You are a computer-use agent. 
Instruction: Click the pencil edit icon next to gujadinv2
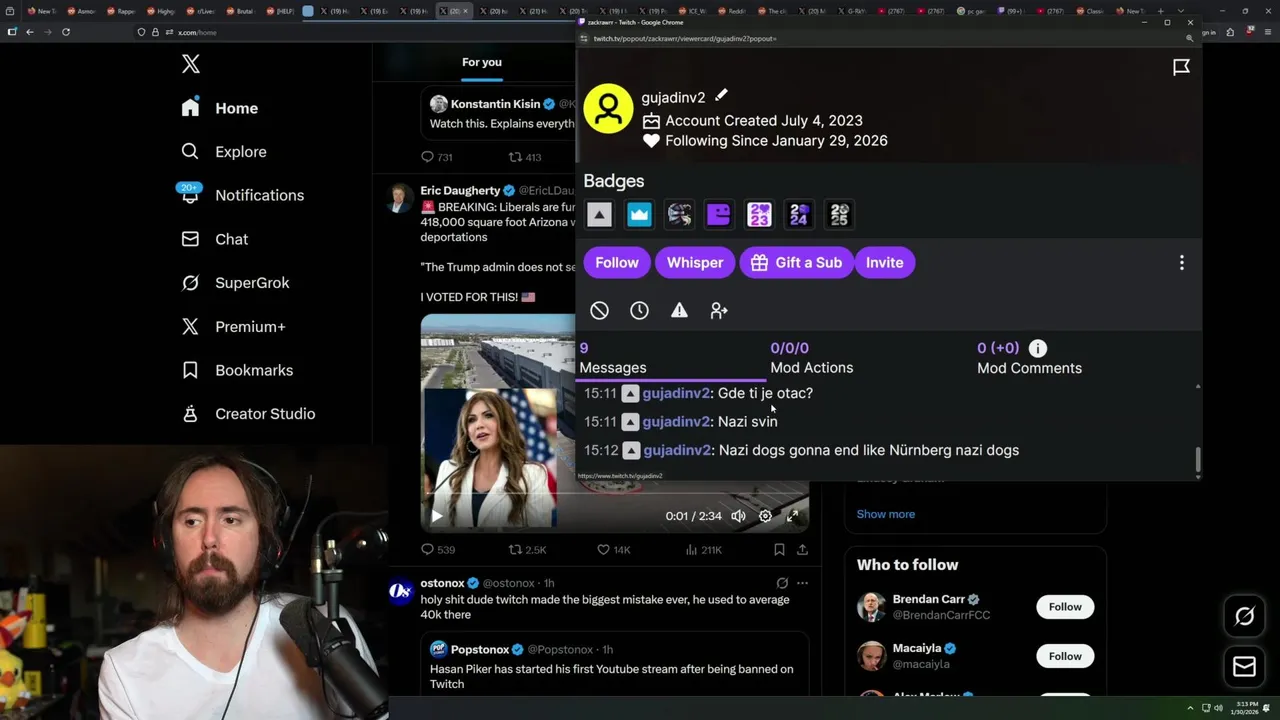(x=721, y=95)
